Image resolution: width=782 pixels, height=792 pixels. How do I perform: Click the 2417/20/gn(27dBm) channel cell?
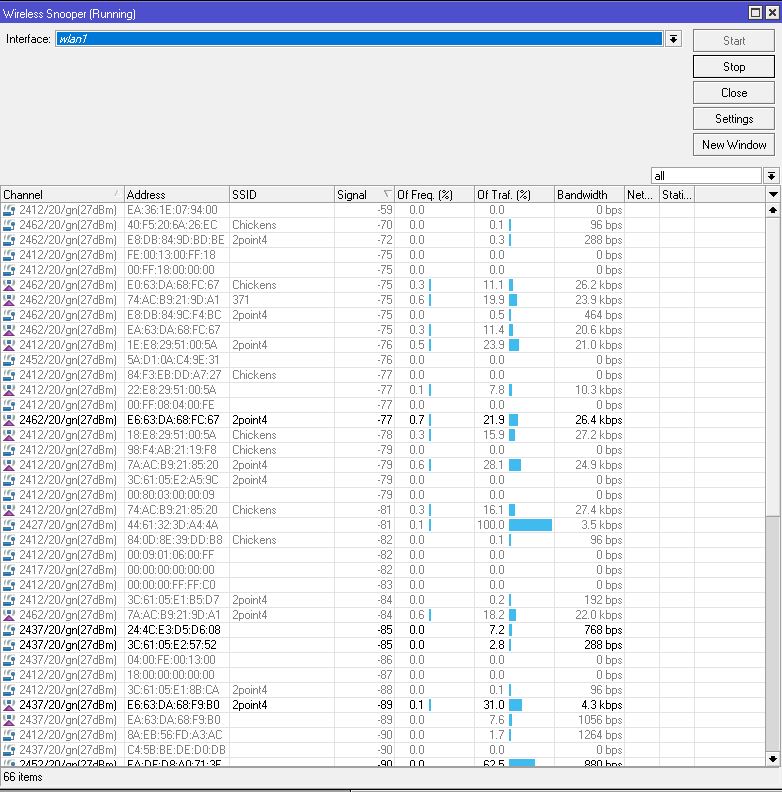(x=68, y=570)
